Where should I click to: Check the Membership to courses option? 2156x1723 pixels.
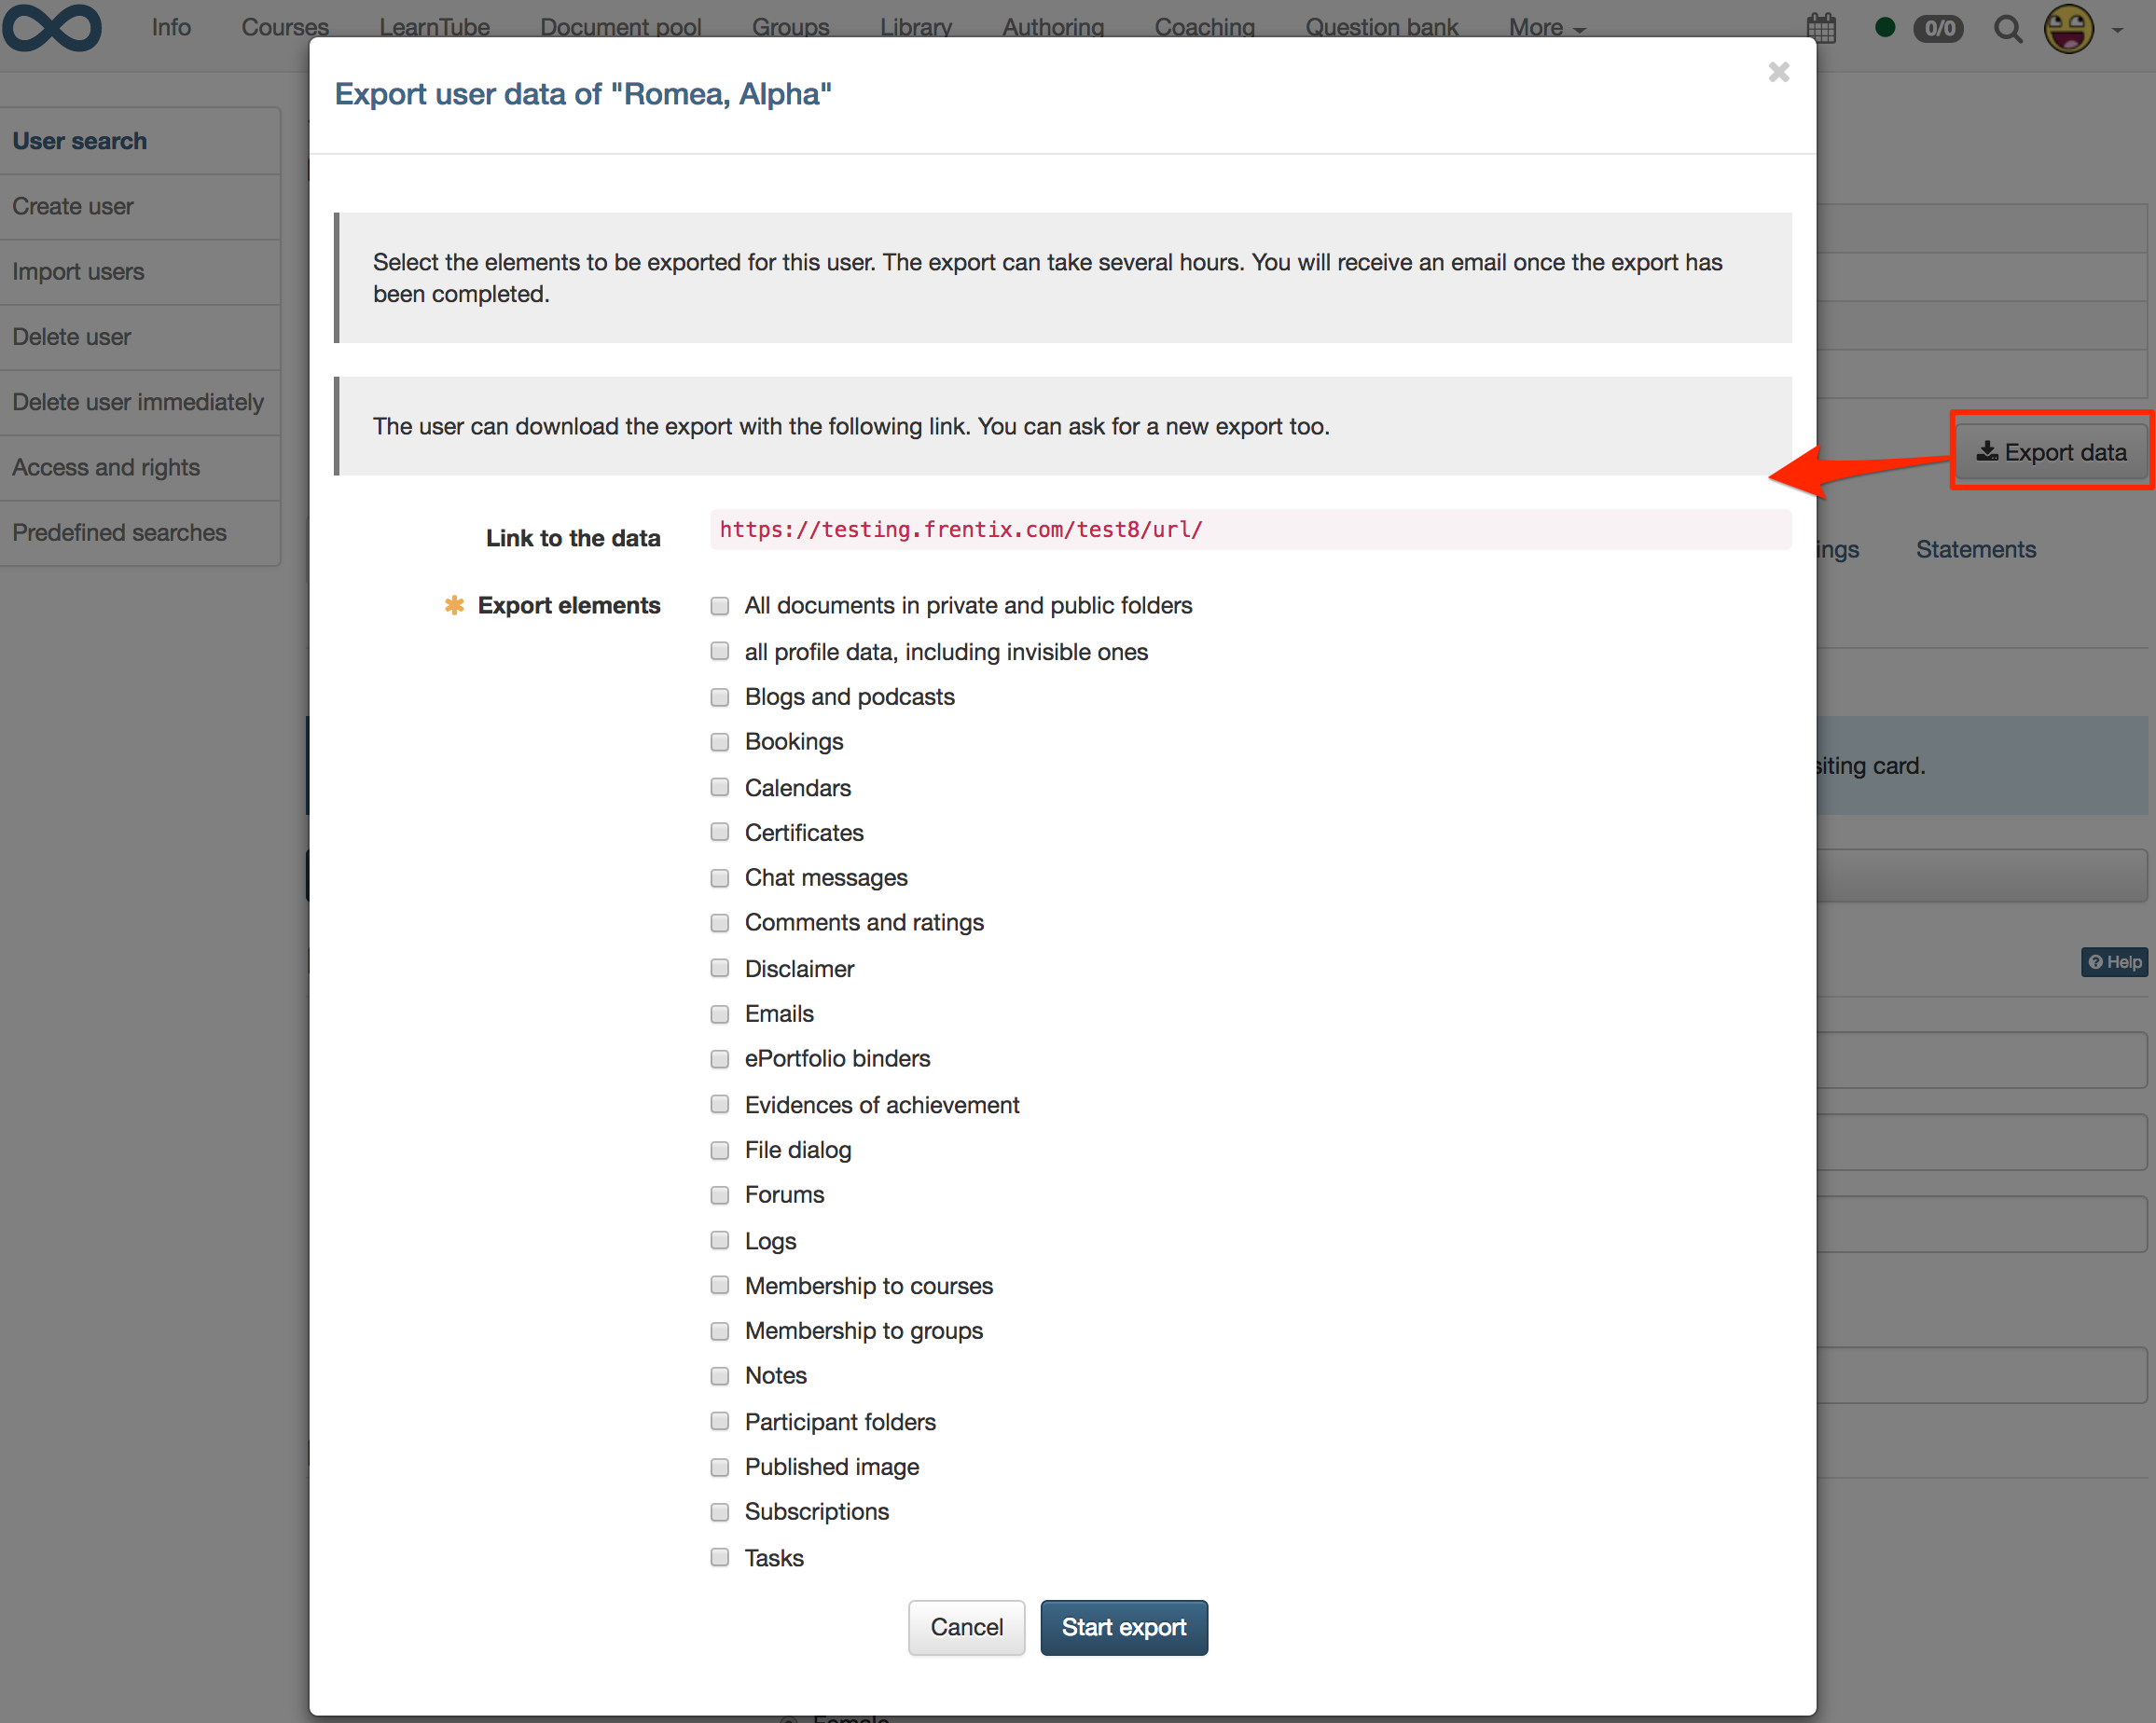(719, 1285)
